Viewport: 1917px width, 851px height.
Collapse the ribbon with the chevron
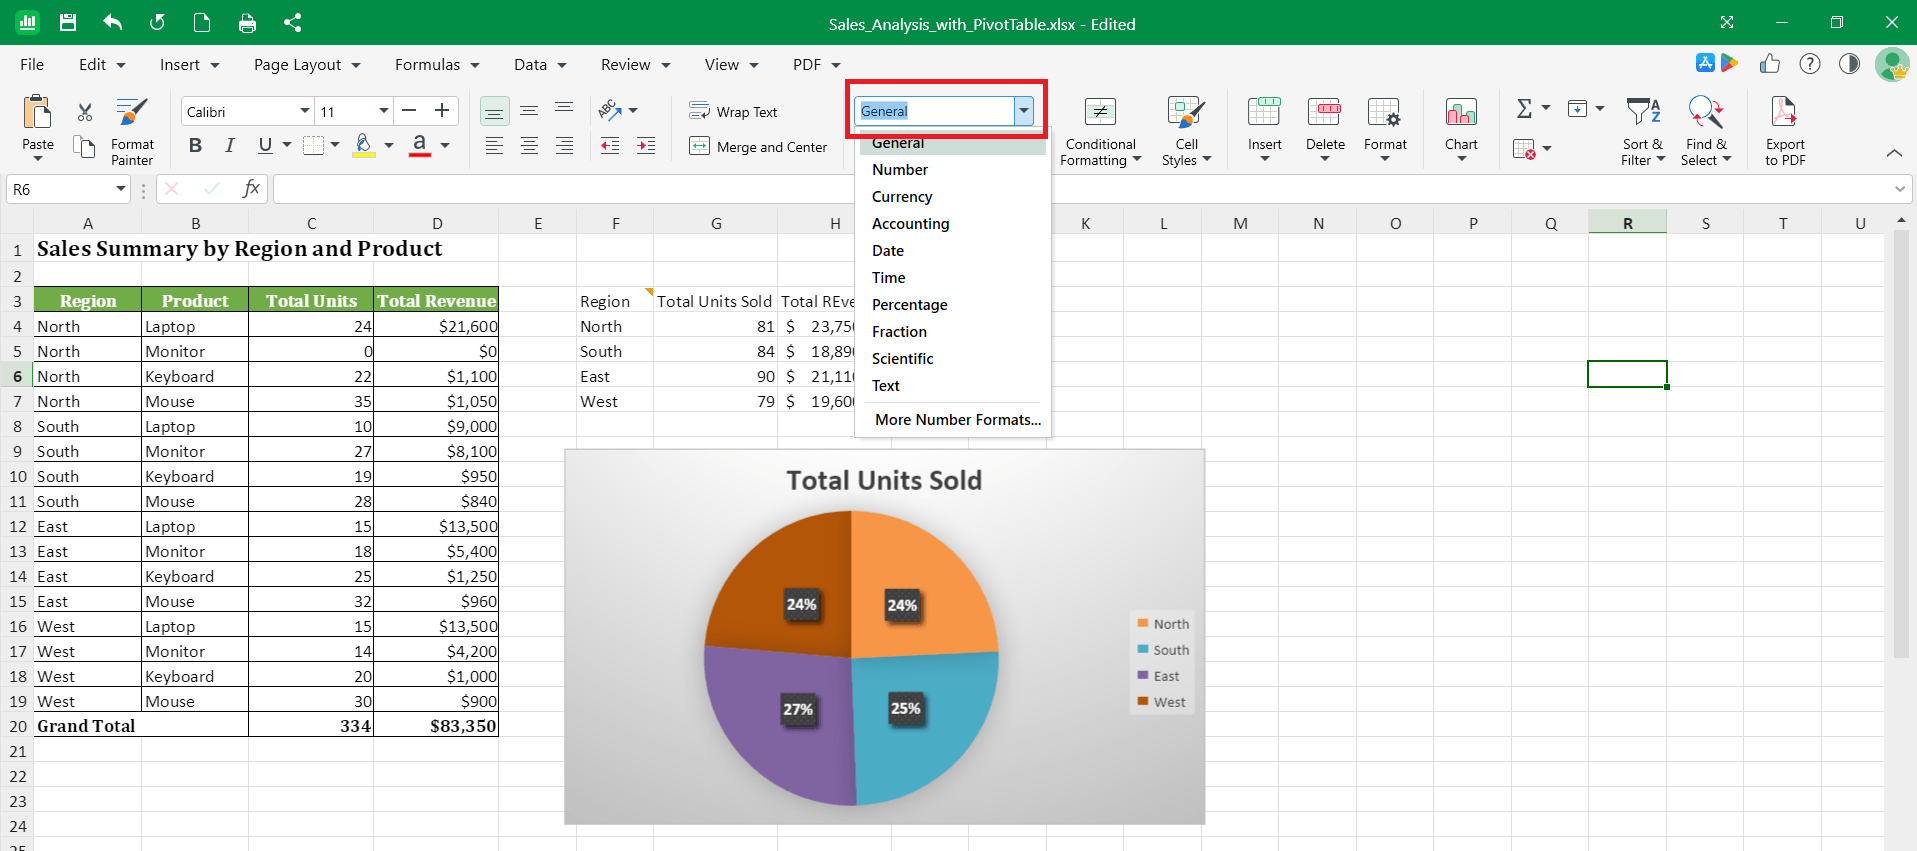(1894, 153)
